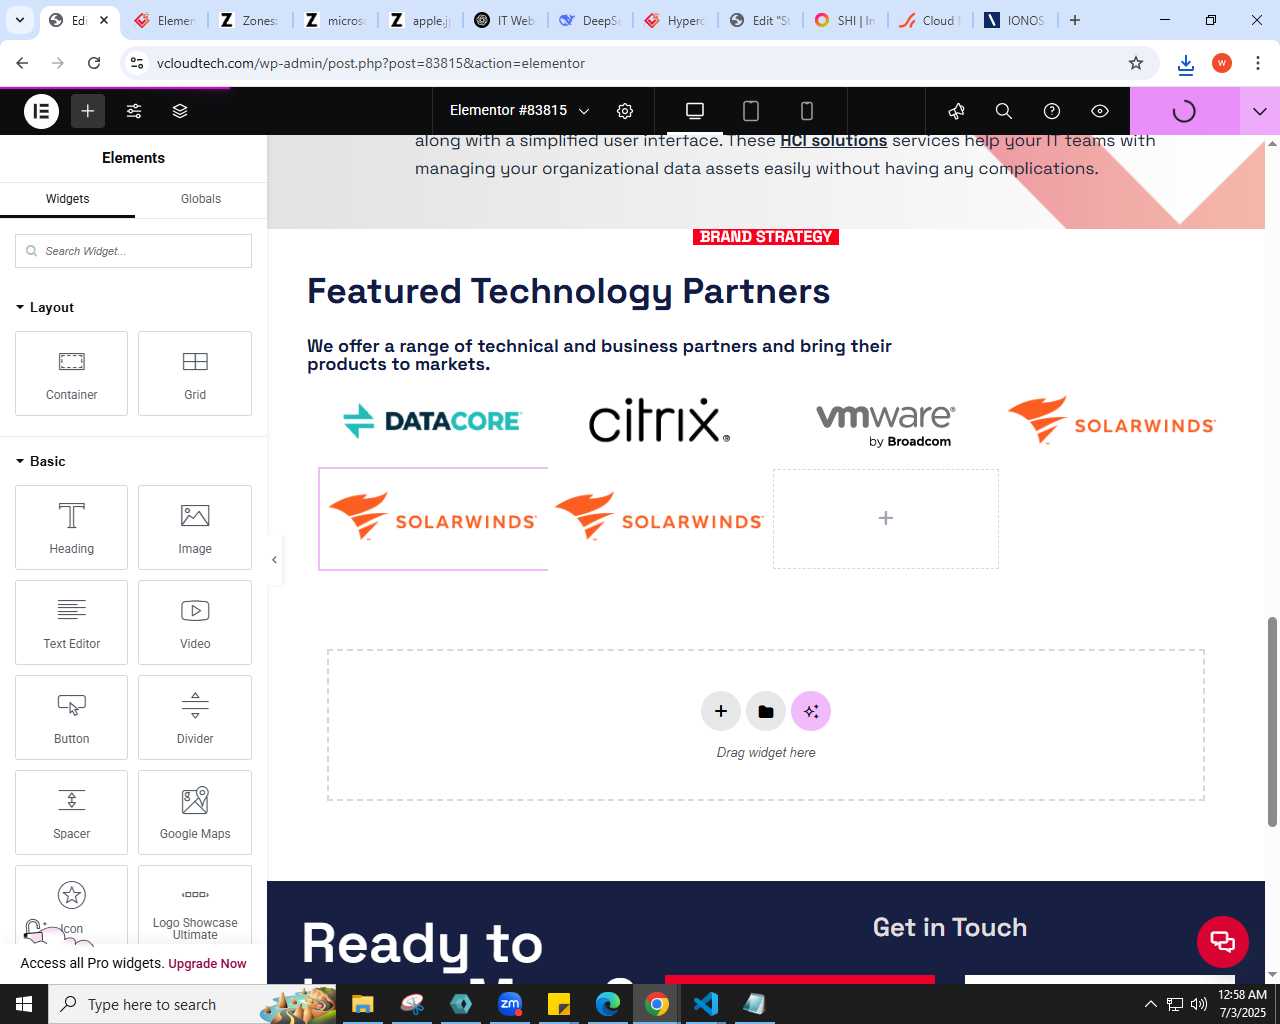Open Visual Studio Code from taskbar
The image size is (1280, 1024).
705,1004
